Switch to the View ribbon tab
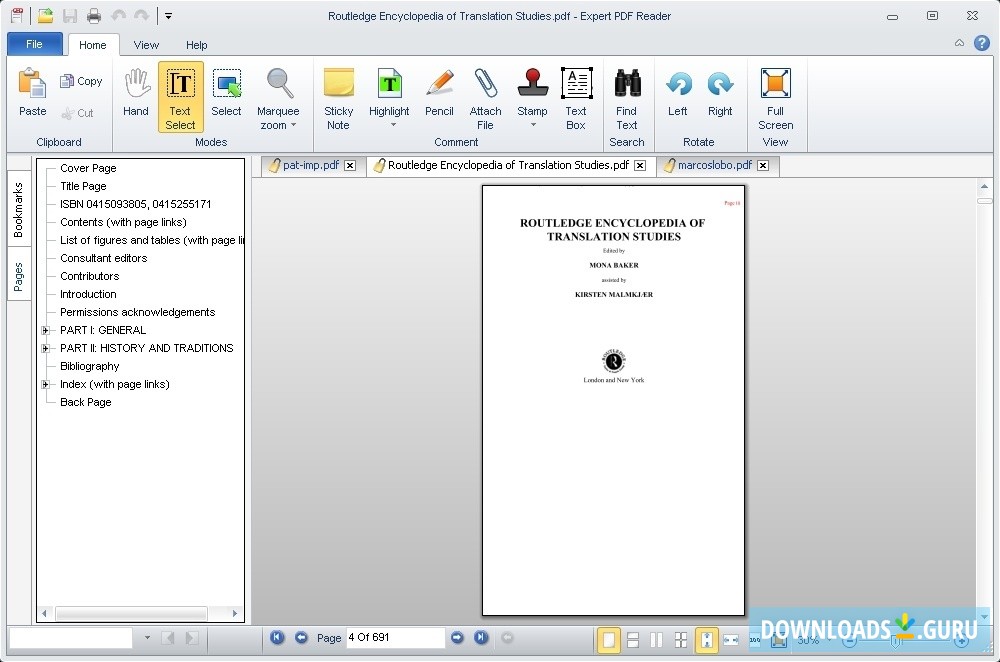1000x662 pixels. coord(146,45)
